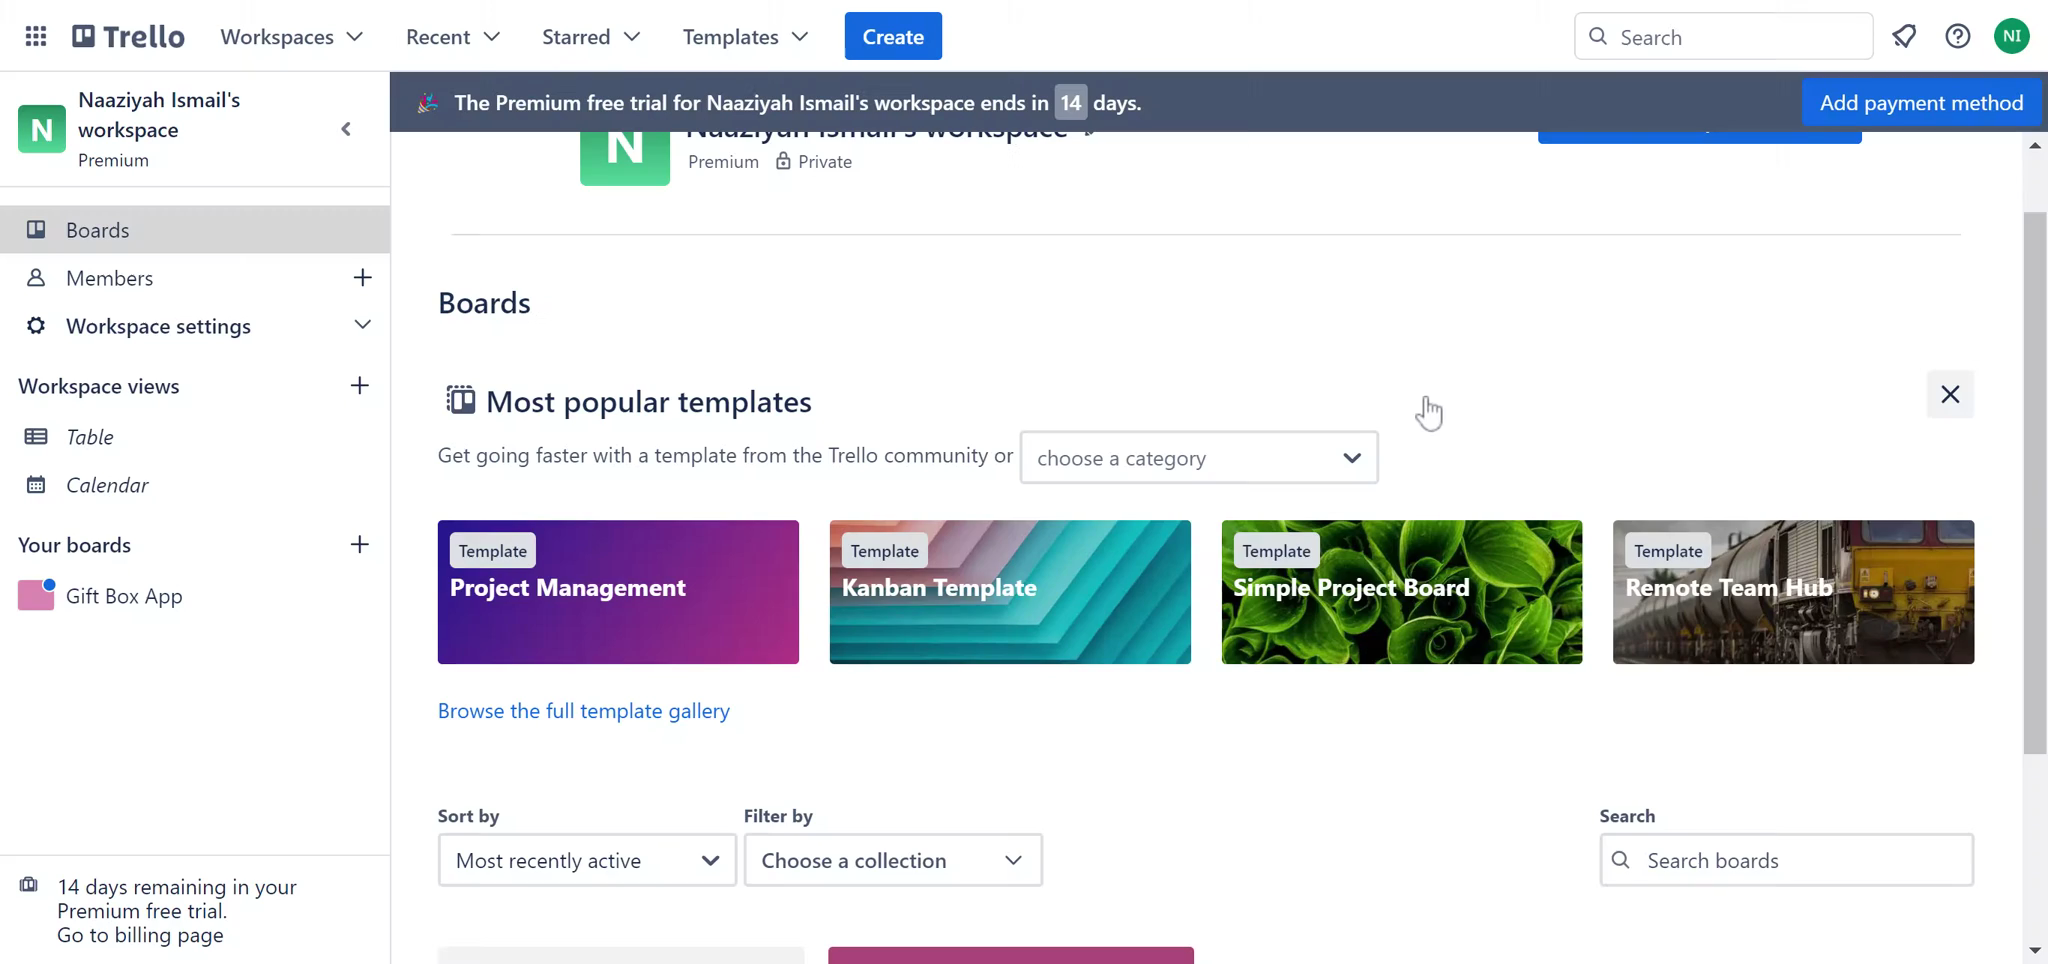Click the Members person icon
Screen dimensions: 2048x964
pyautogui.click(x=36, y=278)
